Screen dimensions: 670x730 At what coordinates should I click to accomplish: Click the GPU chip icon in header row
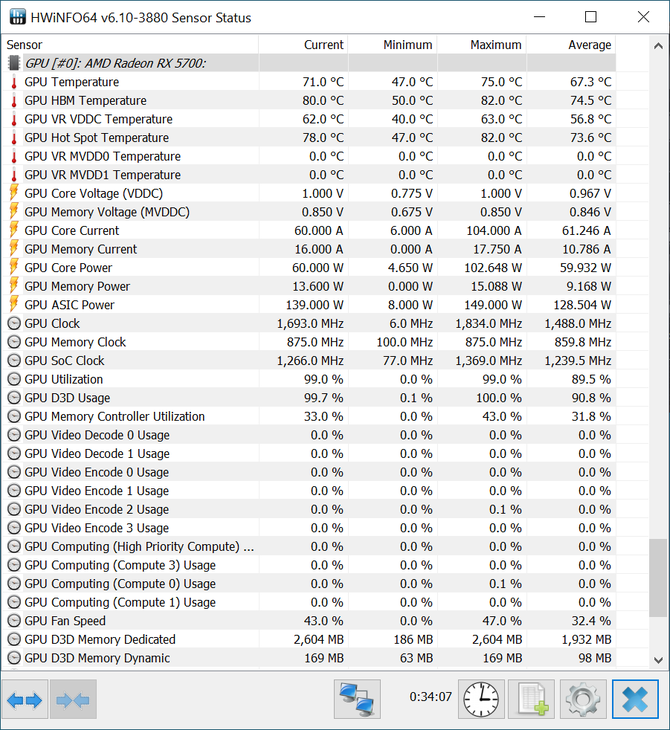pos(14,63)
